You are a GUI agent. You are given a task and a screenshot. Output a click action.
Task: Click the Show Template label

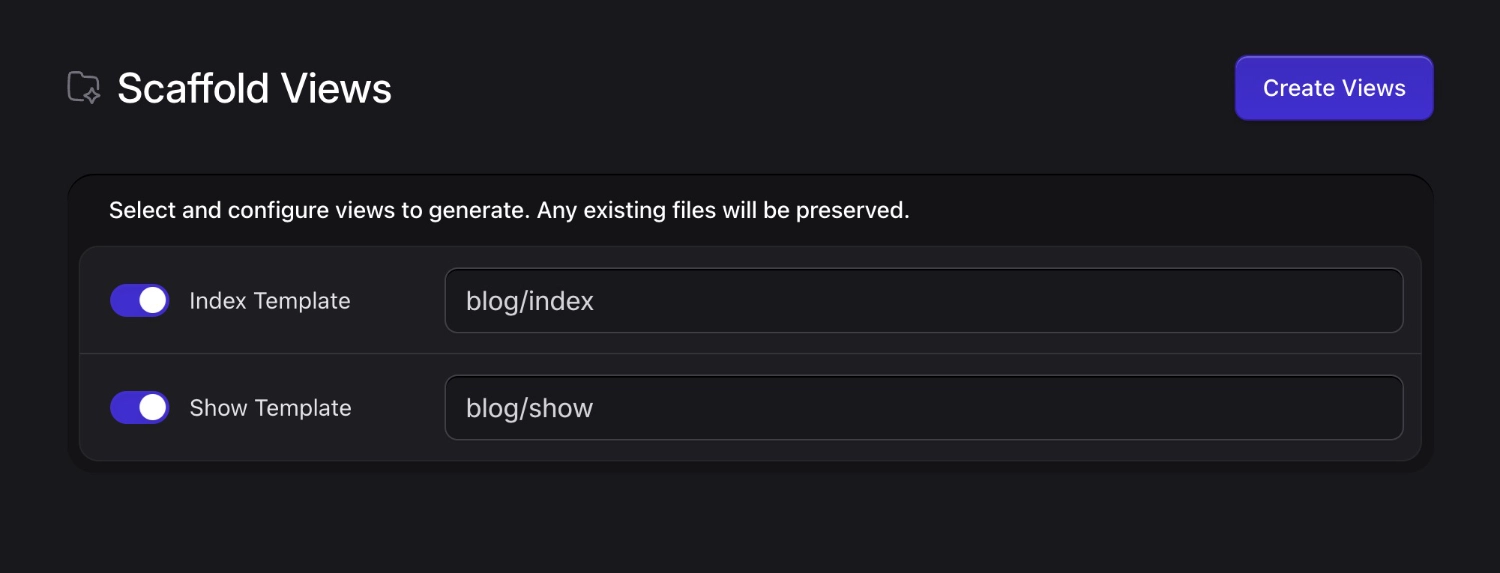pos(270,408)
